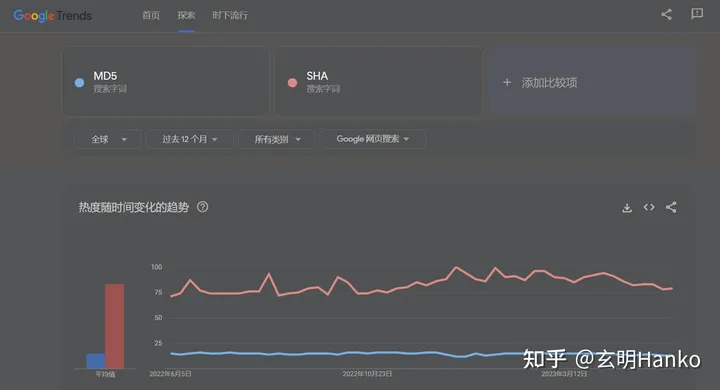Add comparison with 添加比较项 button
The image size is (720, 390).
[x=592, y=81]
